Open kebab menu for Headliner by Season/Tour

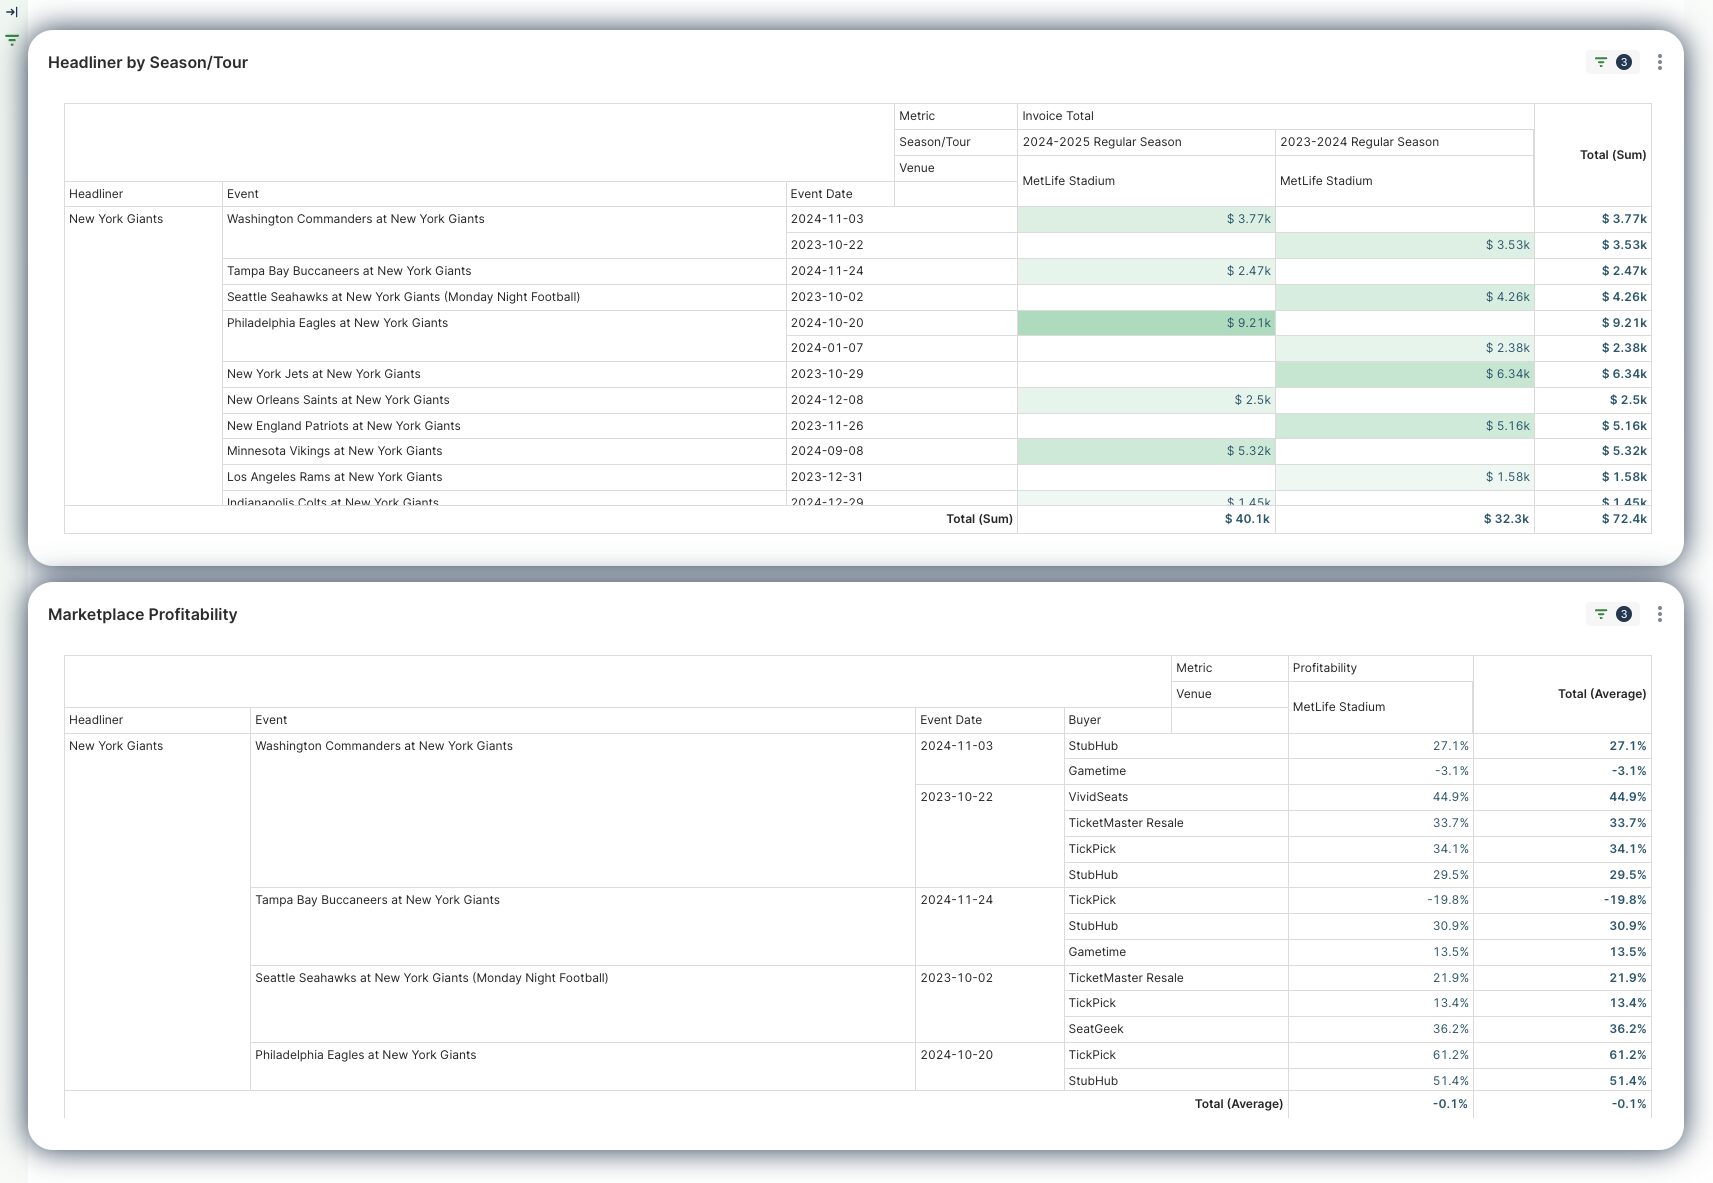pos(1659,62)
